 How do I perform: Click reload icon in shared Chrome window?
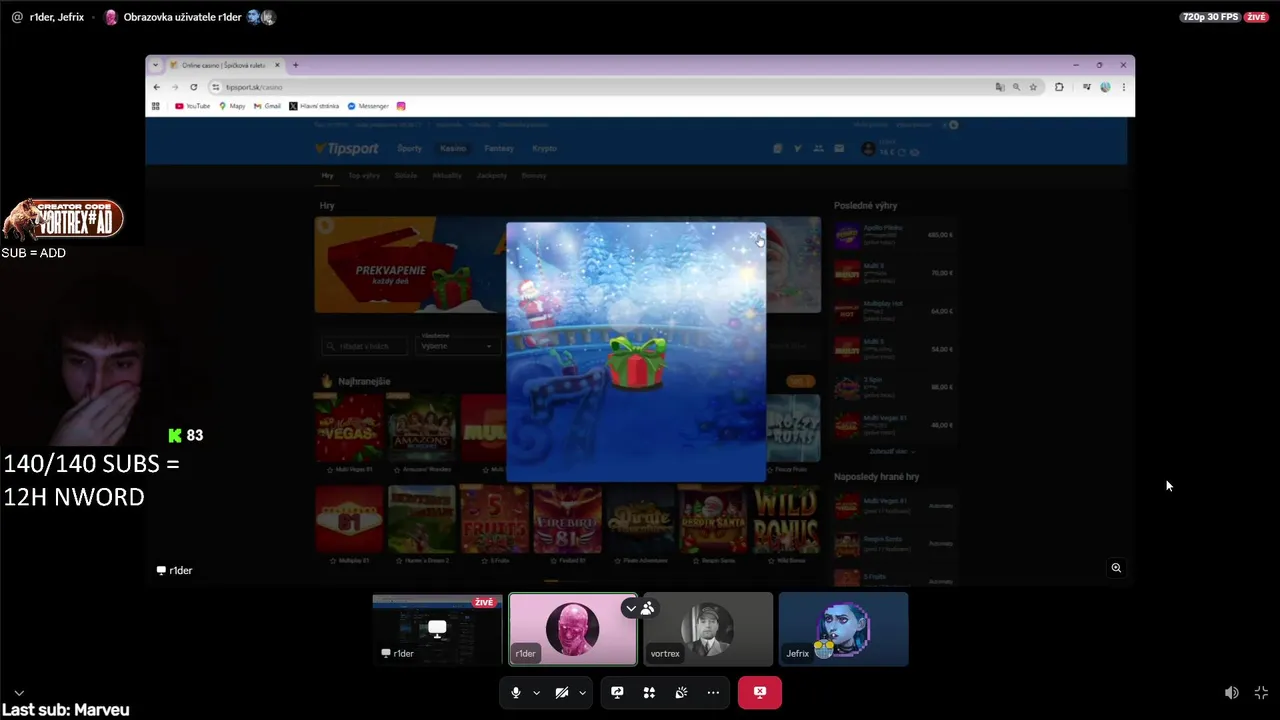coord(194,87)
